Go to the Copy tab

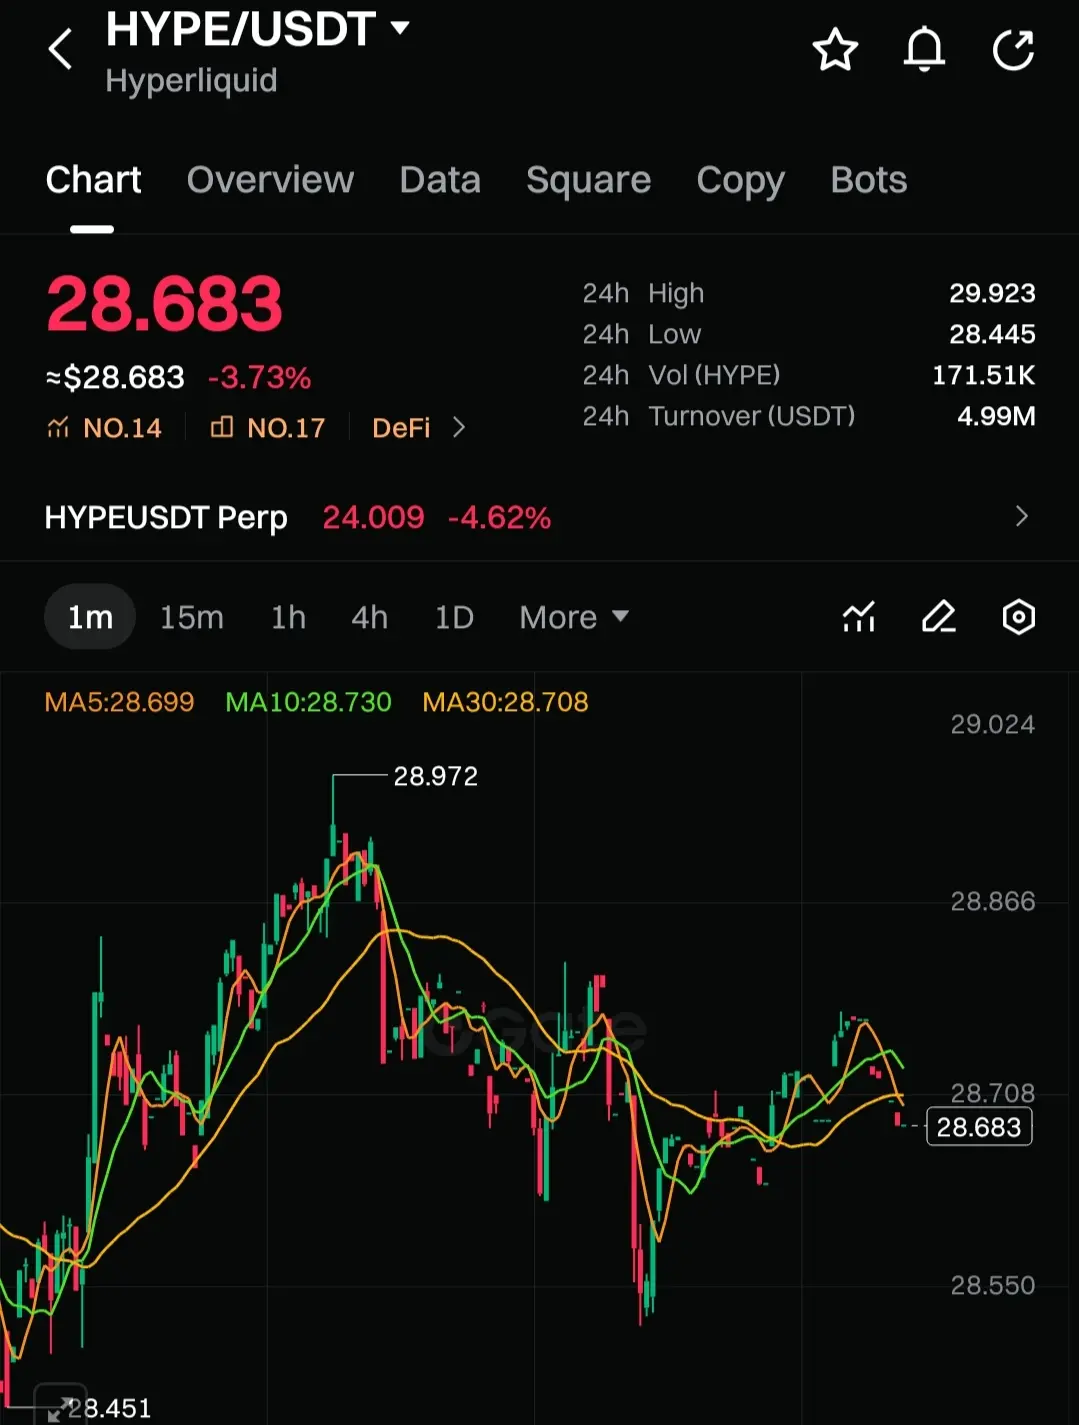(x=740, y=181)
